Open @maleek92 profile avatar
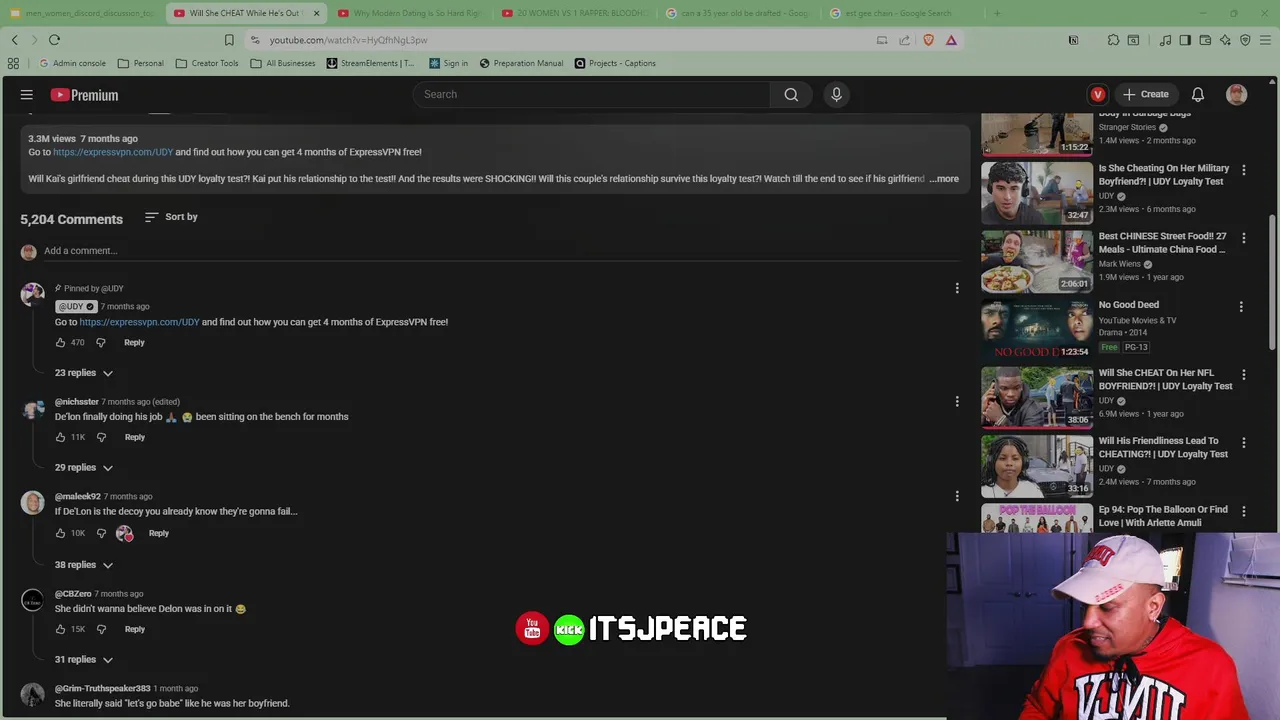This screenshot has height=720, width=1280. point(33,503)
